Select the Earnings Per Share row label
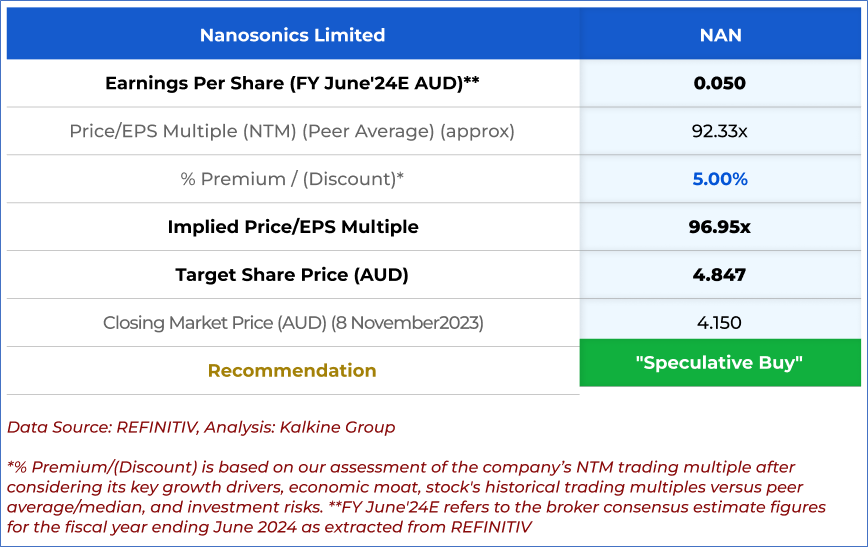The height and width of the screenshot is (547, 868). coord(292,83)
